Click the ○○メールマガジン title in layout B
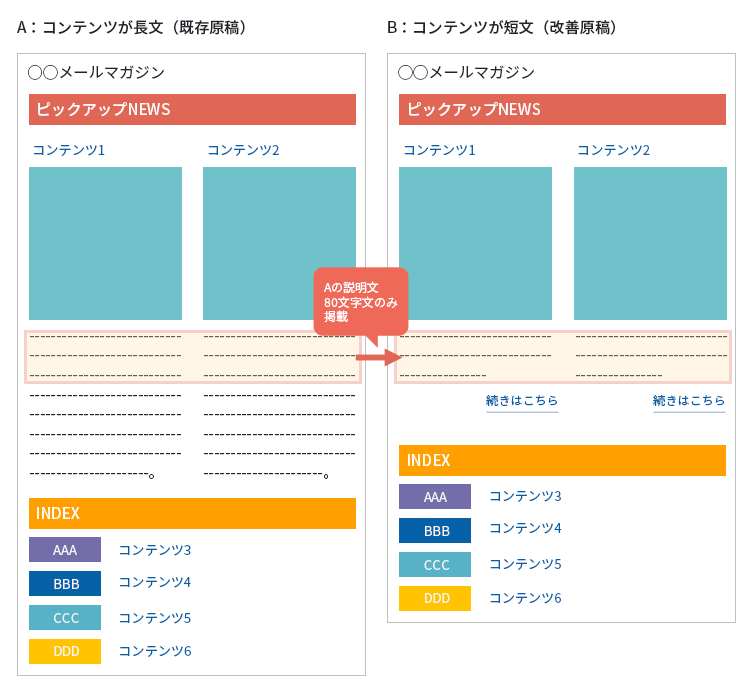 click(466, 72)
